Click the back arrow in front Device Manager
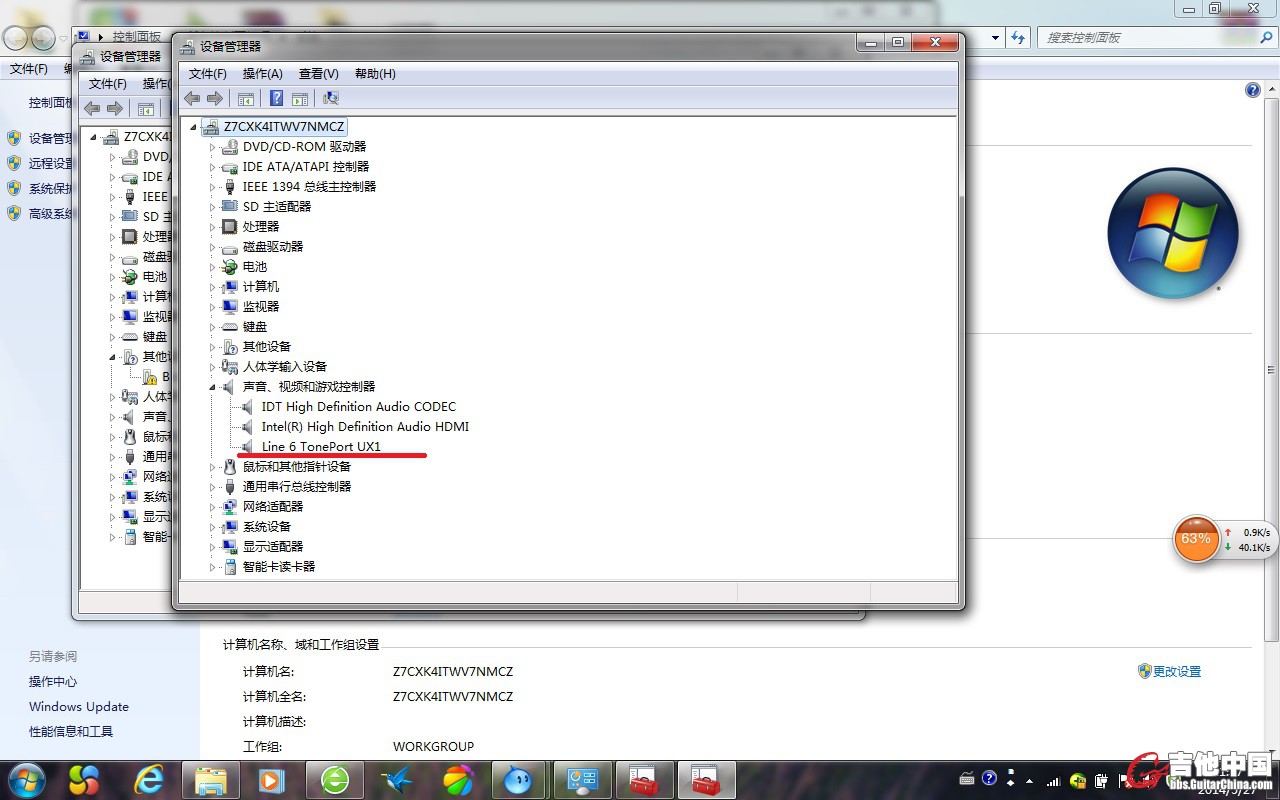 pyautogui.click(x=192, y=98)
